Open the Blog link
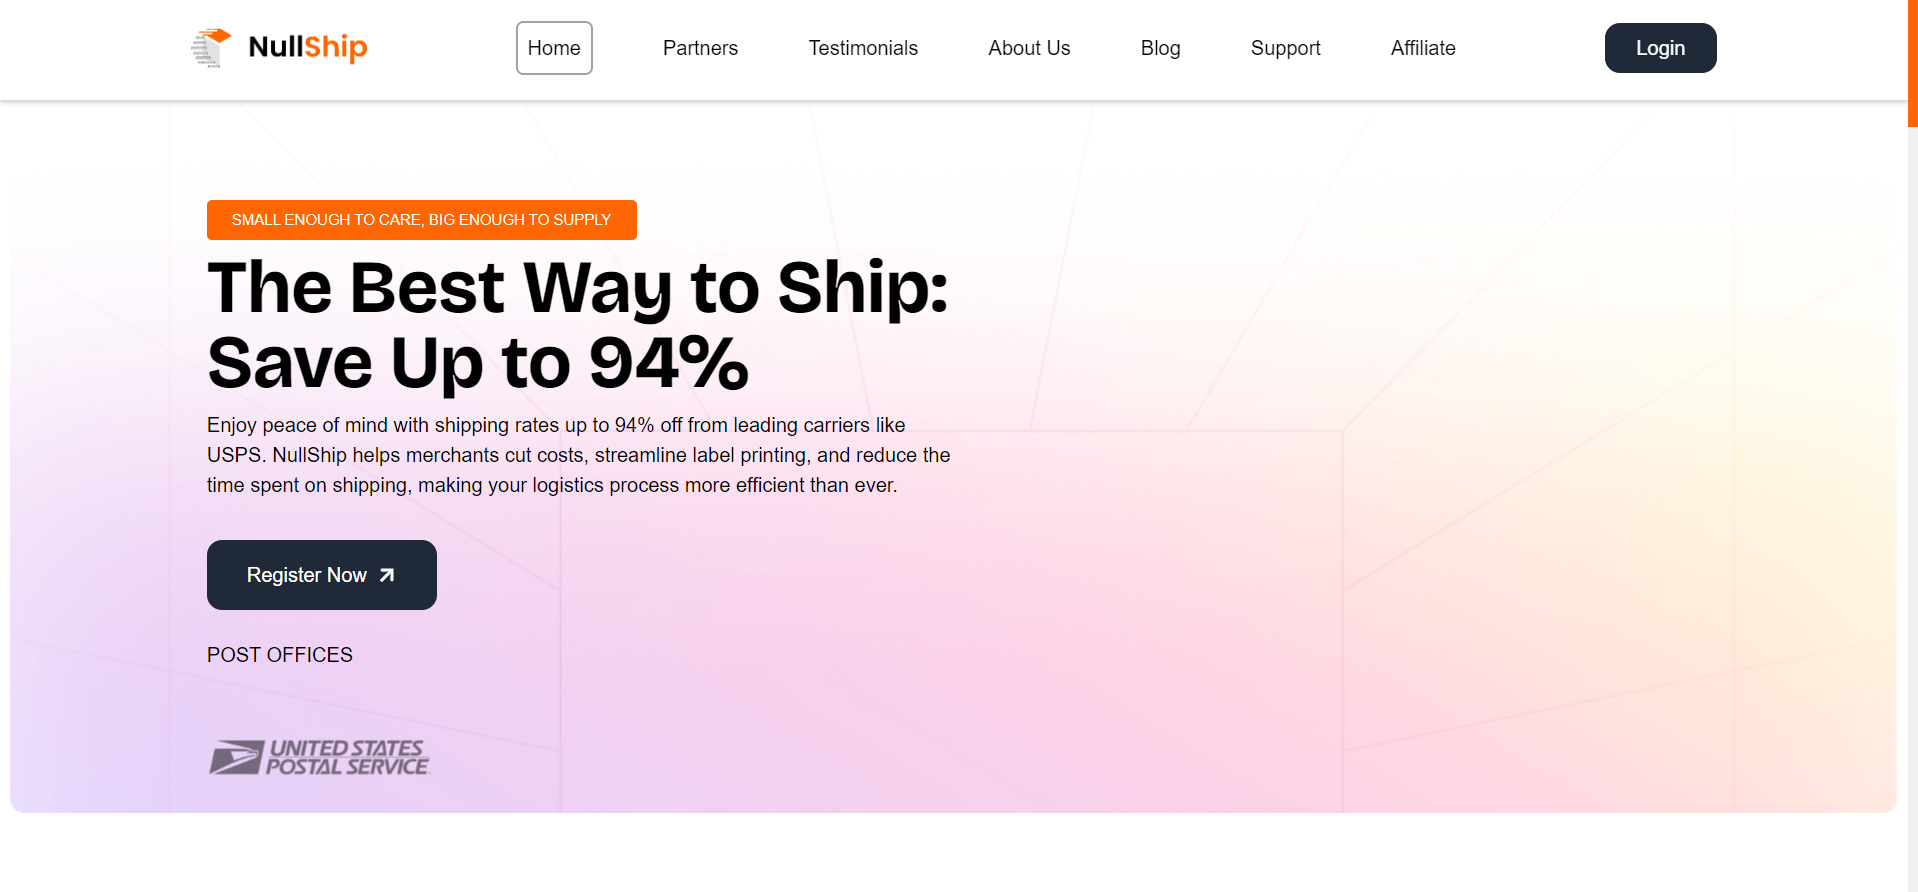This screenshot has width=1918, height=892. (x=1160, y=48)
